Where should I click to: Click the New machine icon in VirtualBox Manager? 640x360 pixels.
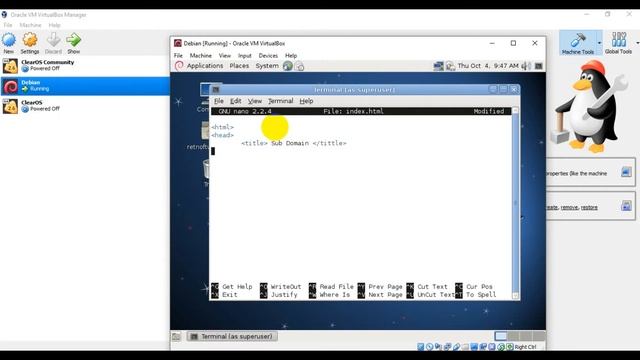pyautogui.click(x=9, y=40)
